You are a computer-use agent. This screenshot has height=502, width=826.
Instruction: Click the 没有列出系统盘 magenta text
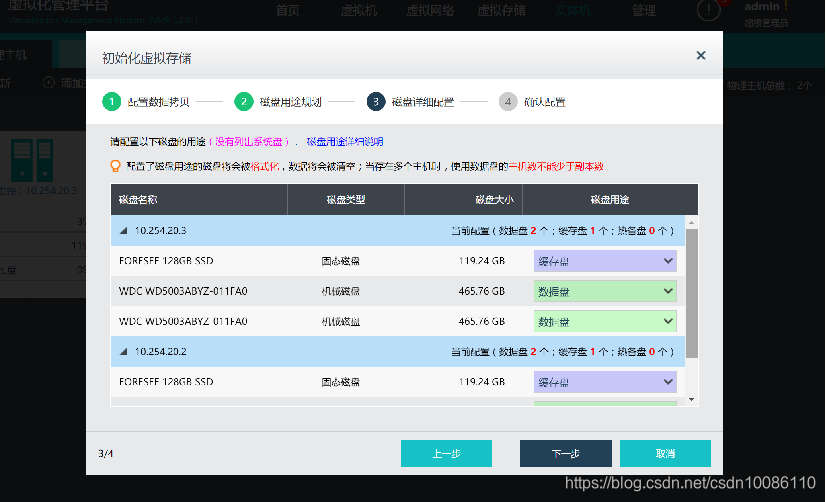[x=249, y=142]
